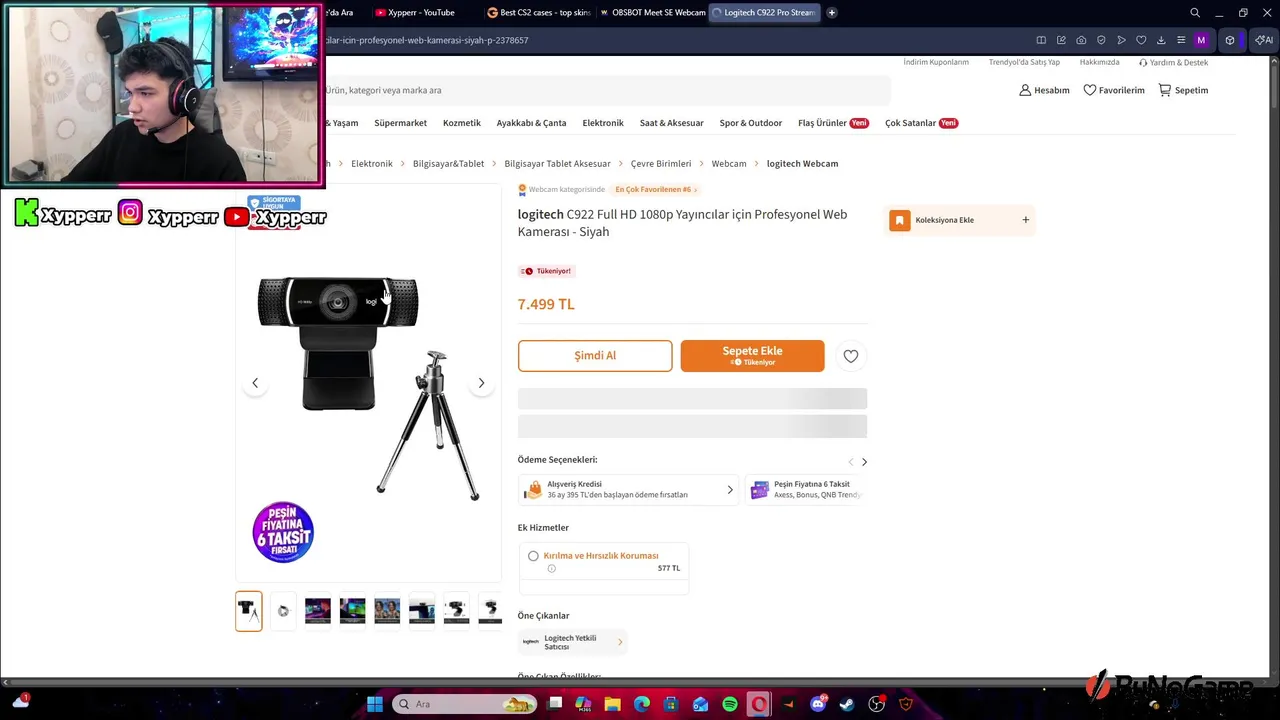
Task: Click Çevre Birimleri breadcrumb link
Action: [x=661, y=164]
